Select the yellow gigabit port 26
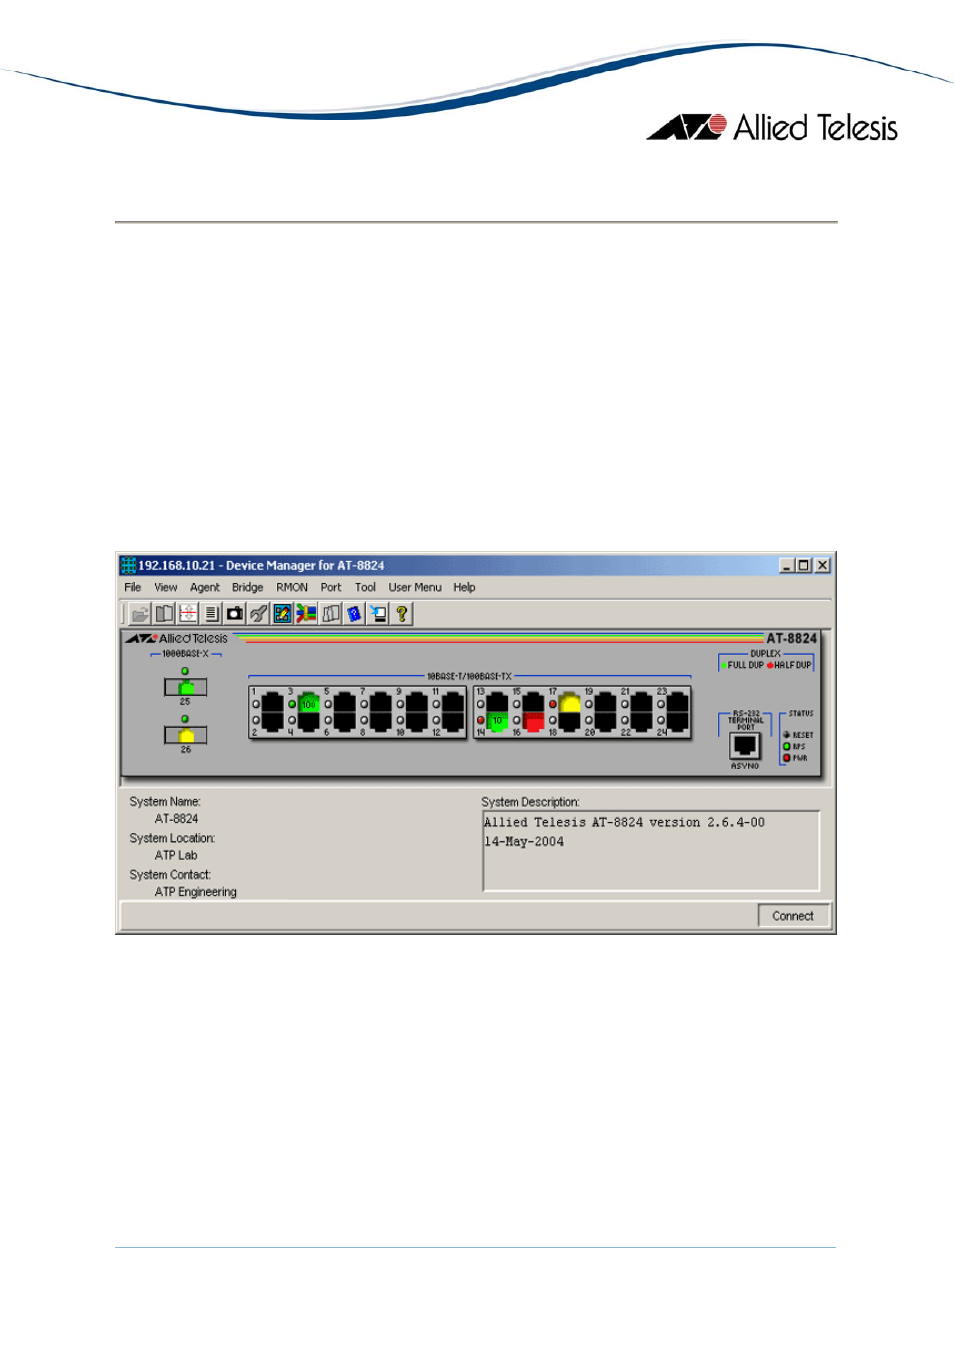This screenshot has height=1350, width=954. click(x=186, y=735)
